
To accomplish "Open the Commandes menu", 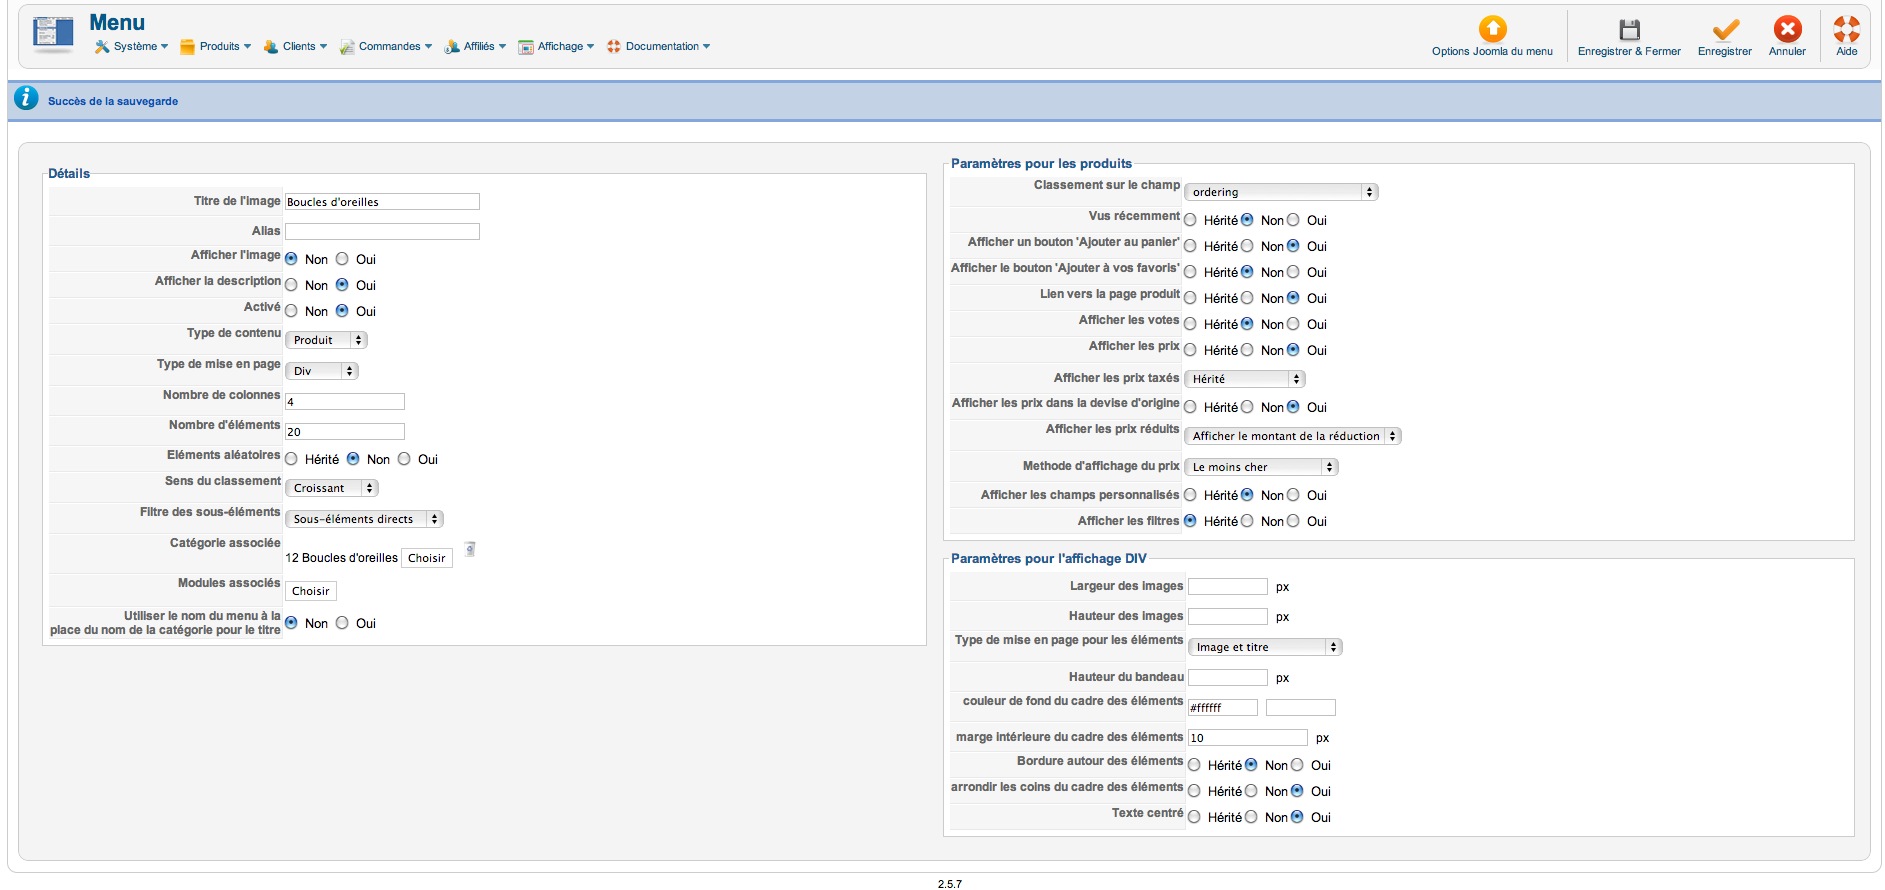I will click(386, 46).
